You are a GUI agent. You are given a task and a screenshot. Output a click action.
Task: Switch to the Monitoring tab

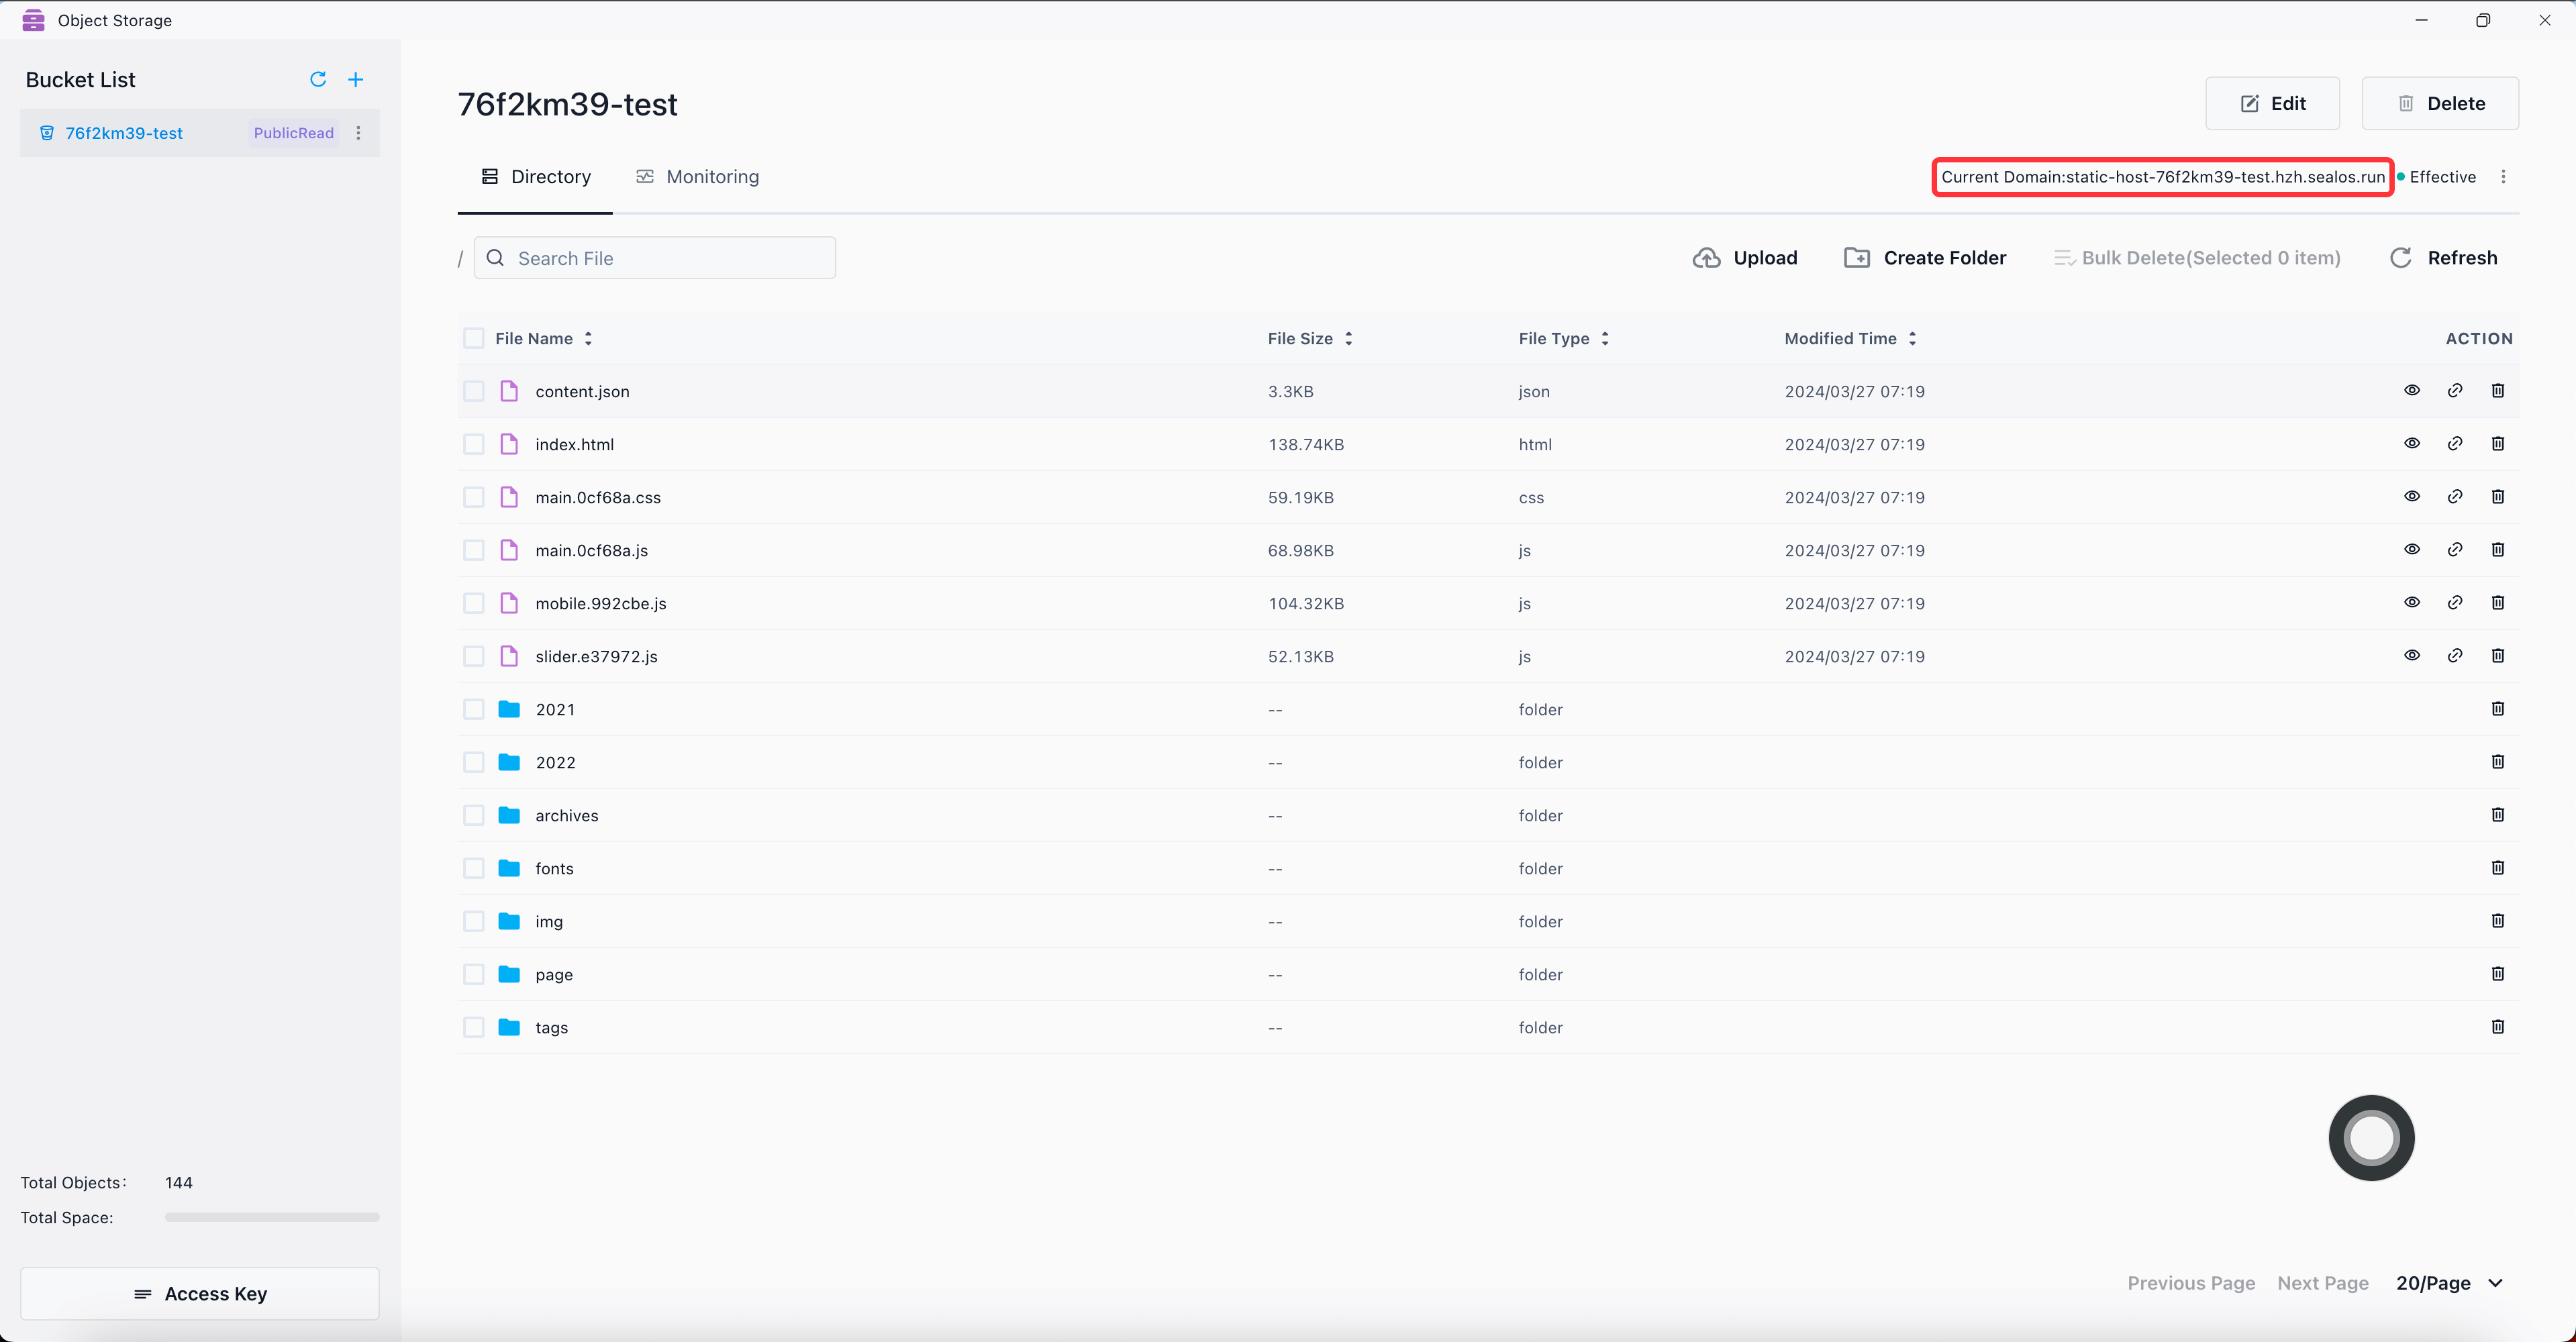698,177
